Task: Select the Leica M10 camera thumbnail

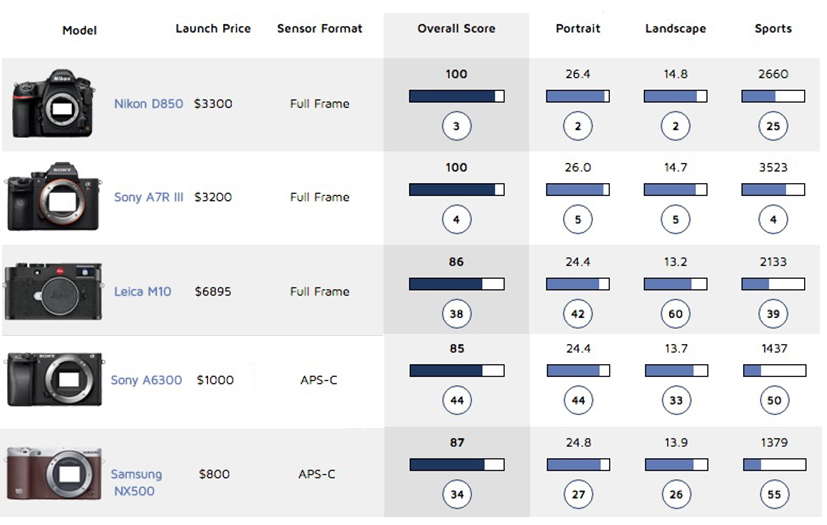Action: click(x=53, y=291)
